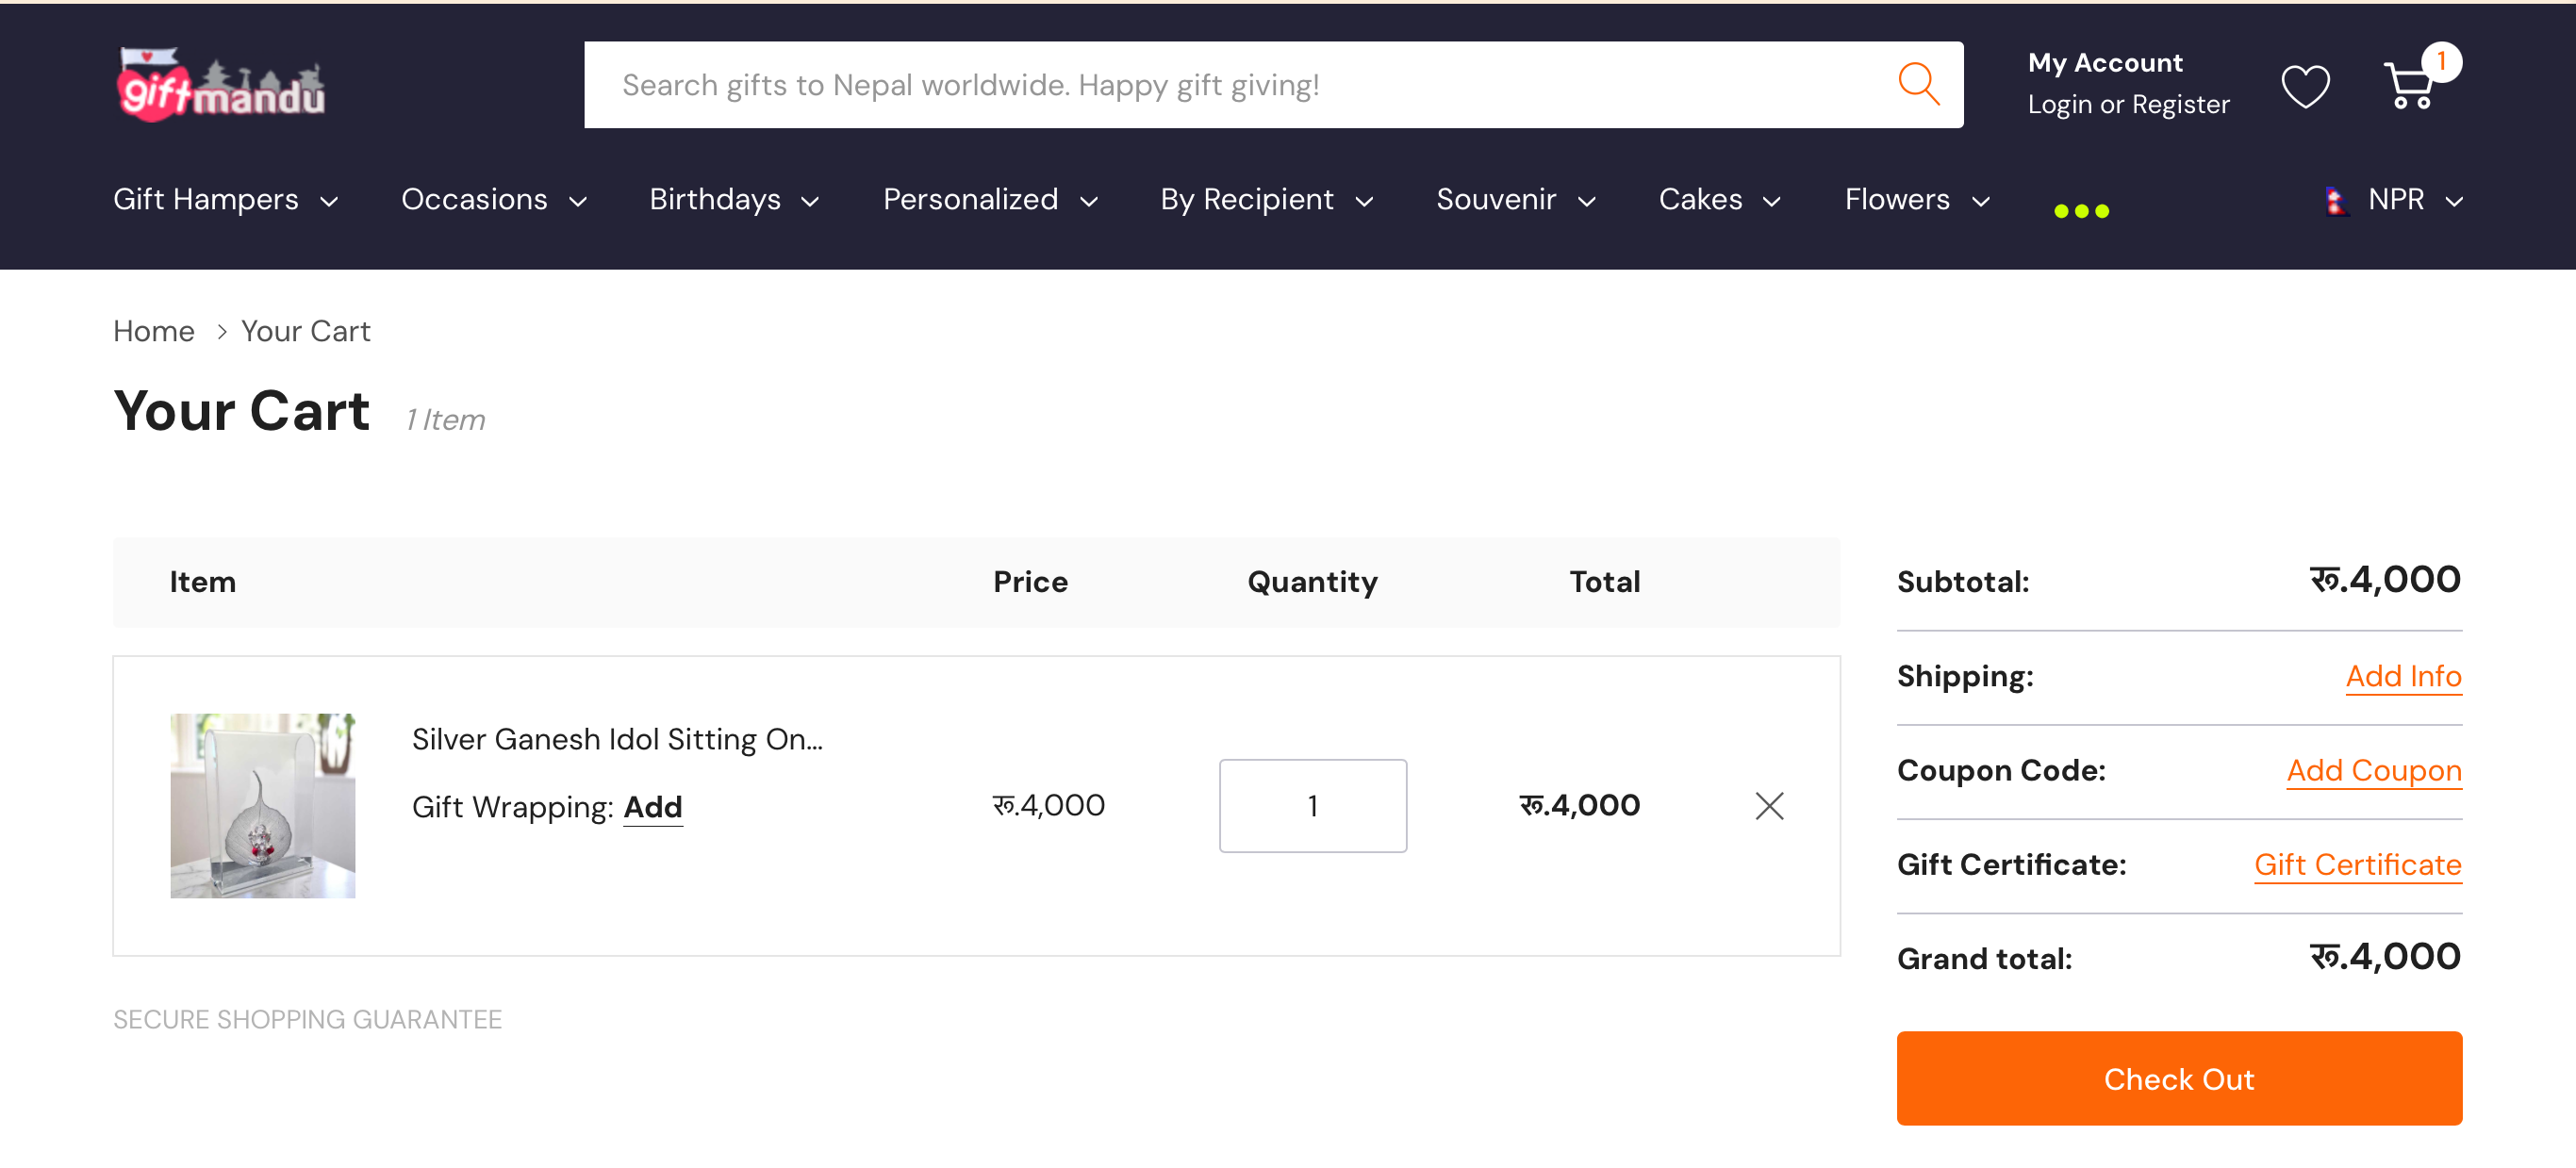Image resolution: width=2576 pixels, height=1168 pixels.
Task: Click the Your Cart page heading
Action: pos(241,411)
